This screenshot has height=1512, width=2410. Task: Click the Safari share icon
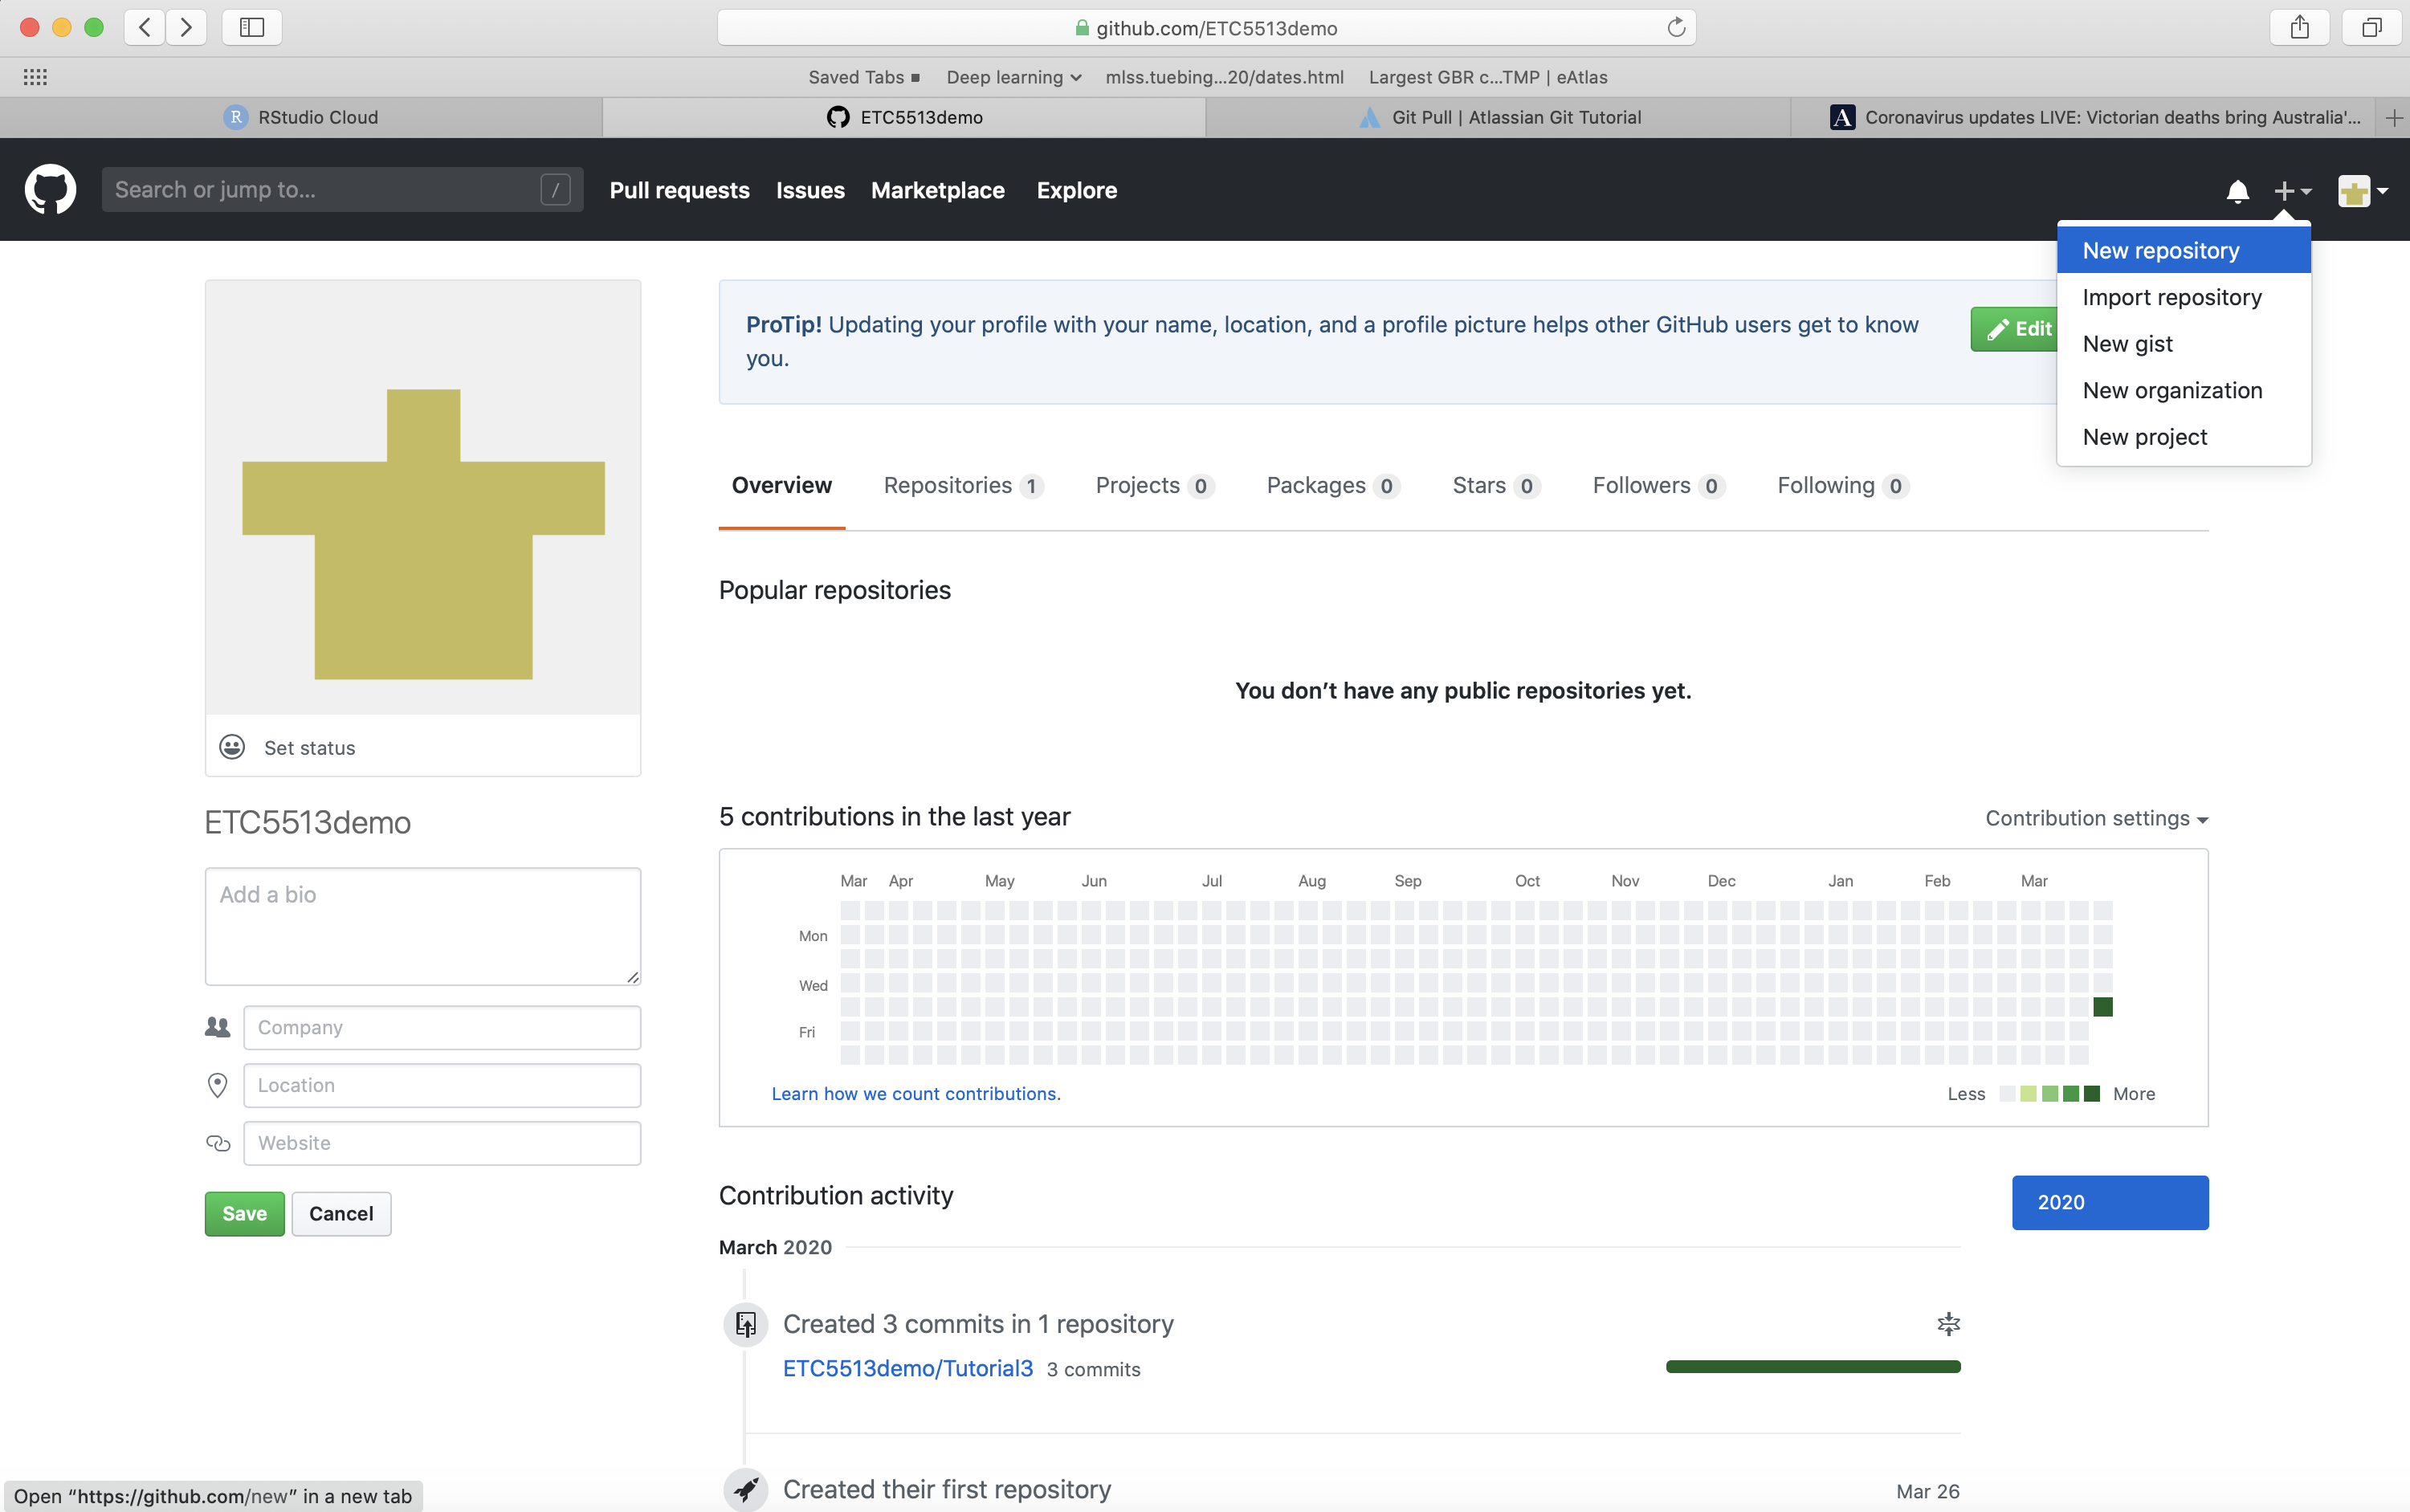pyautogui.click(x=2299, y=28)
